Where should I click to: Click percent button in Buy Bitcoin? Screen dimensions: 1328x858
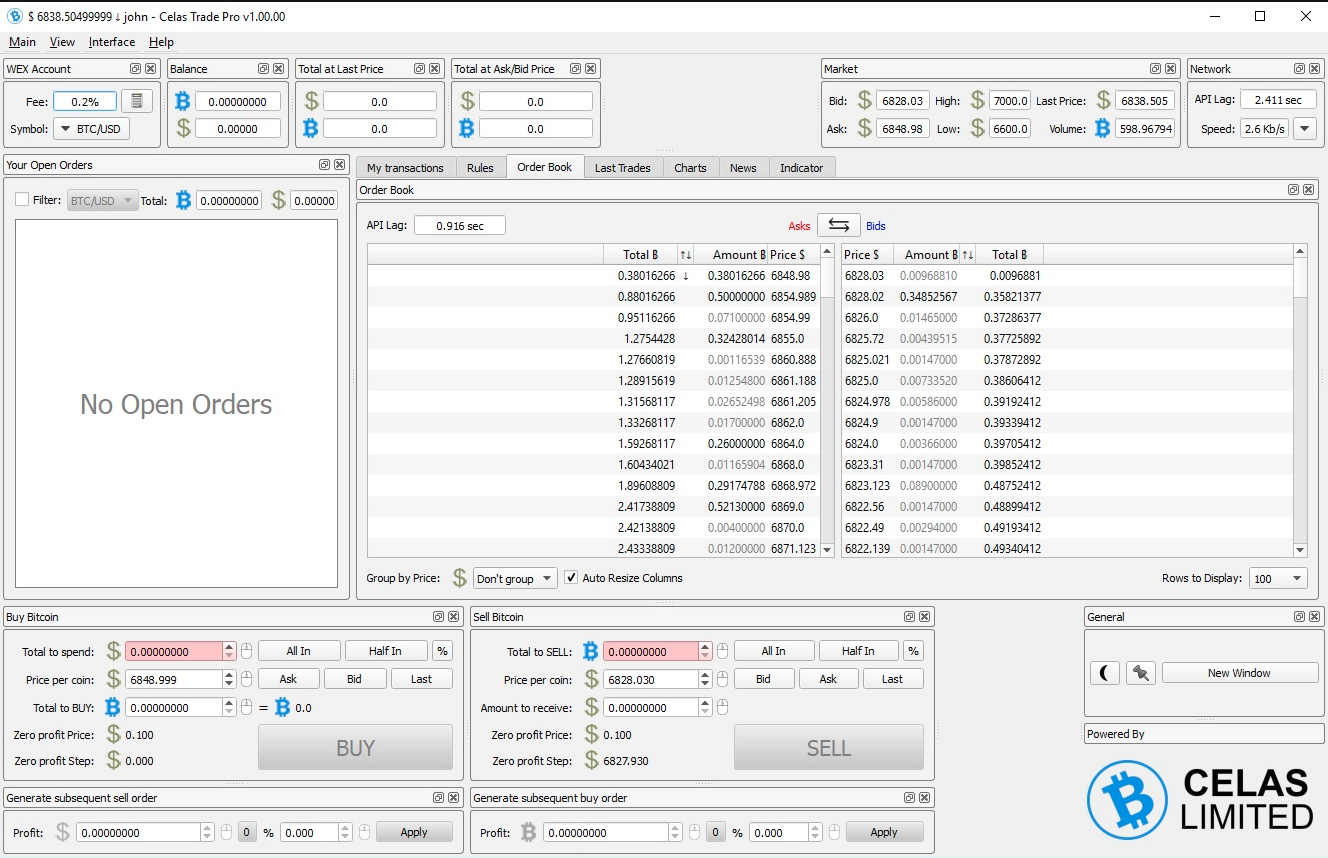coord(442,651)
